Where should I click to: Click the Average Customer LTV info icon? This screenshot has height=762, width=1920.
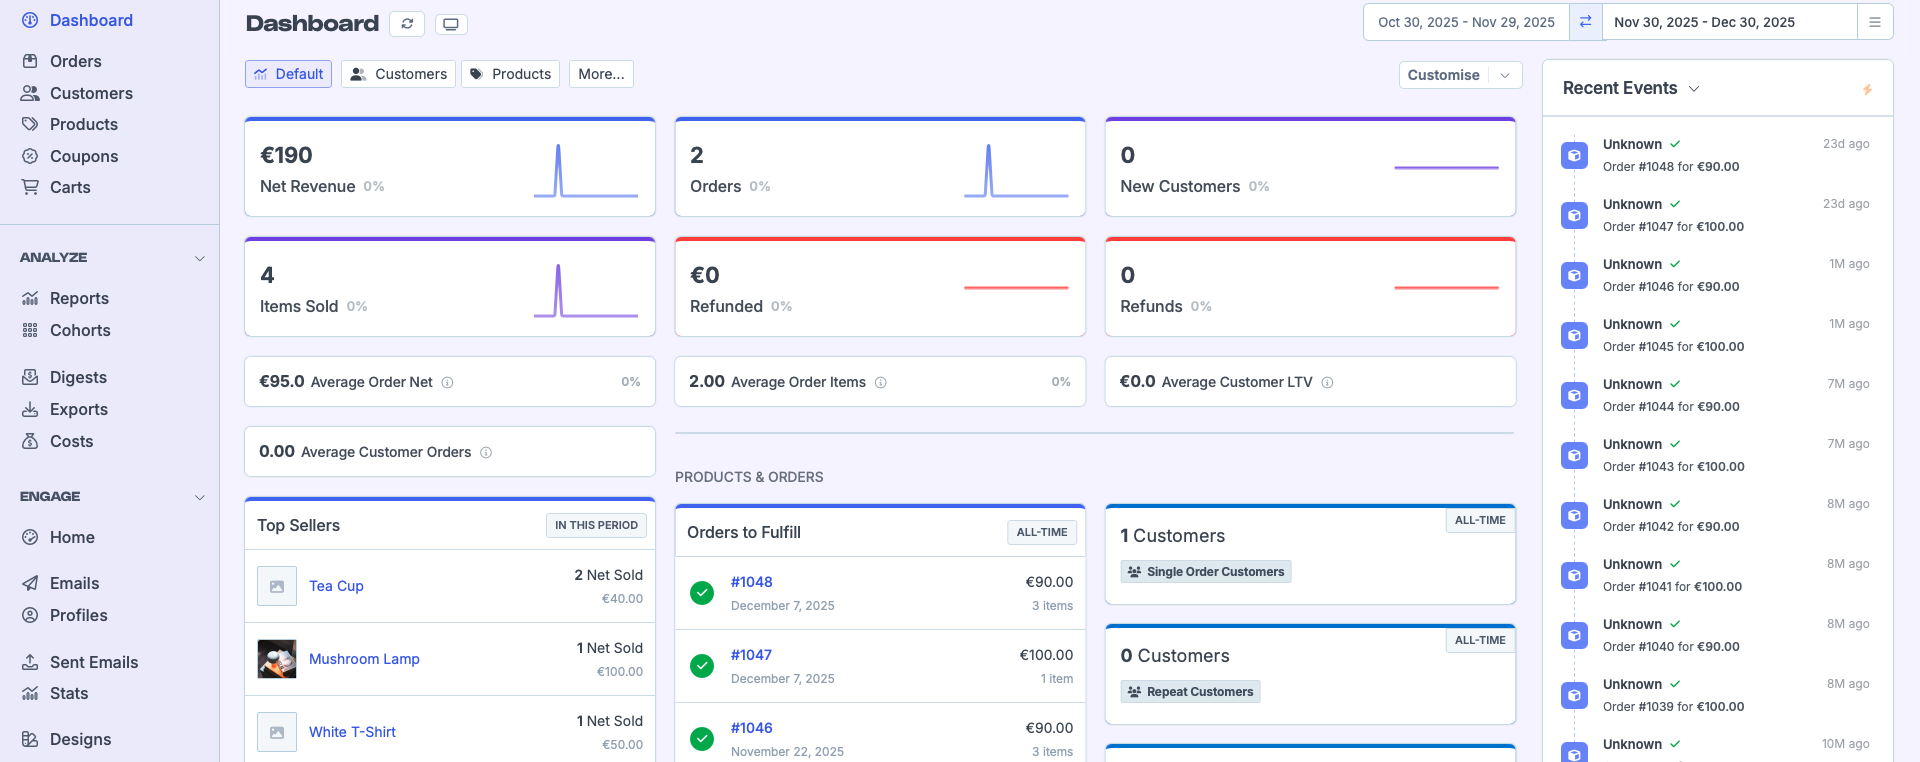[1327, 382]
